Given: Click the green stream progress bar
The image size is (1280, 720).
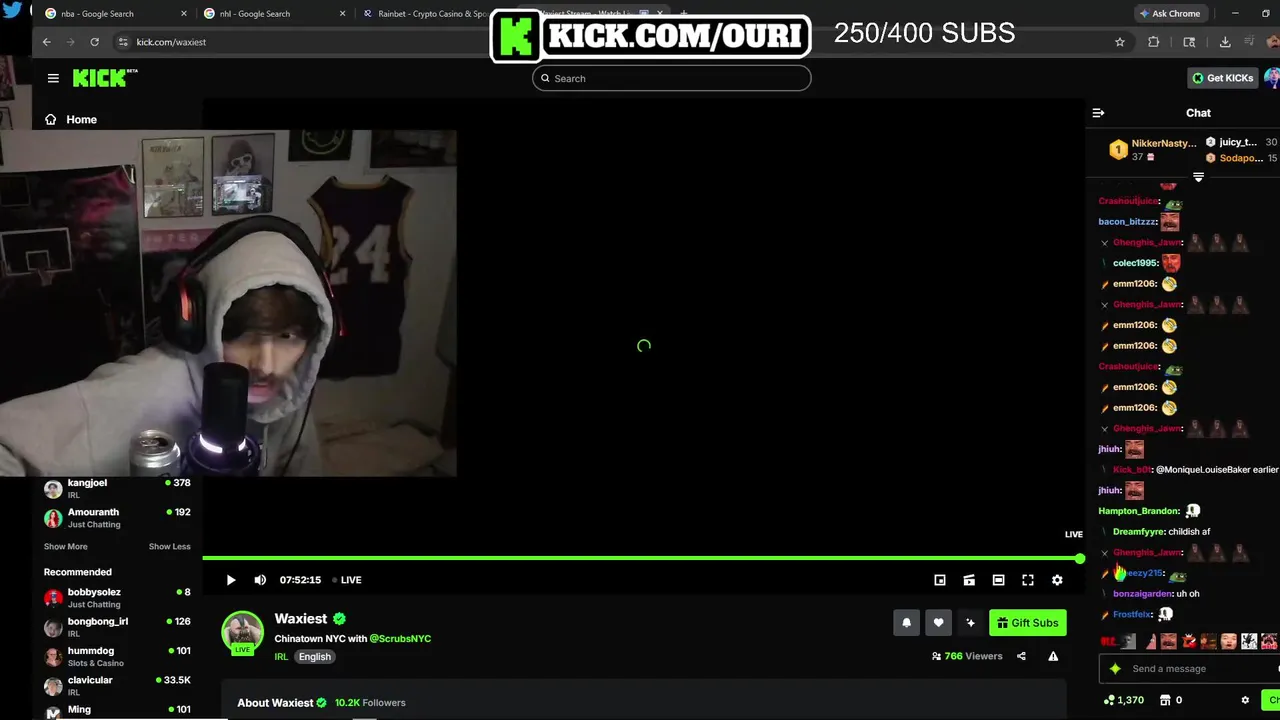Looking at the screenshot, I should click(x=642, y=558).
